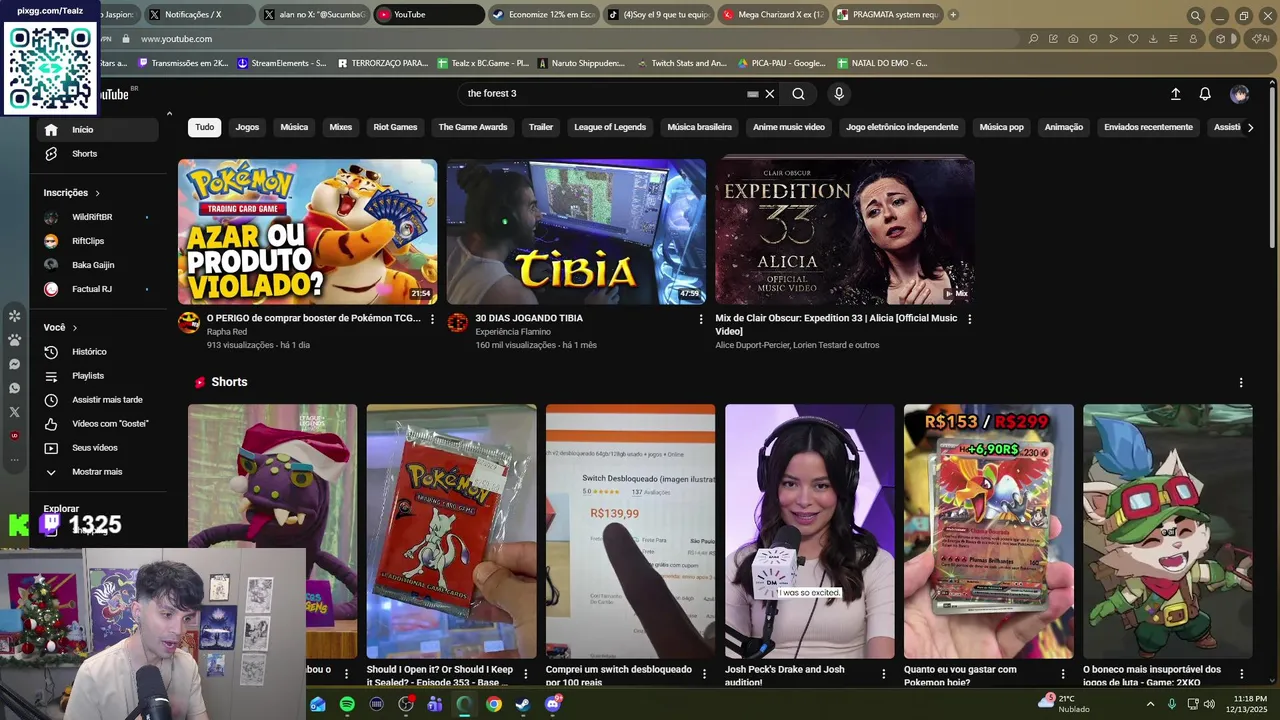This screenshot has height=720, width=1280.
Task: Open Messenger in the browser sidebar
Action: [x=14, y=364]
